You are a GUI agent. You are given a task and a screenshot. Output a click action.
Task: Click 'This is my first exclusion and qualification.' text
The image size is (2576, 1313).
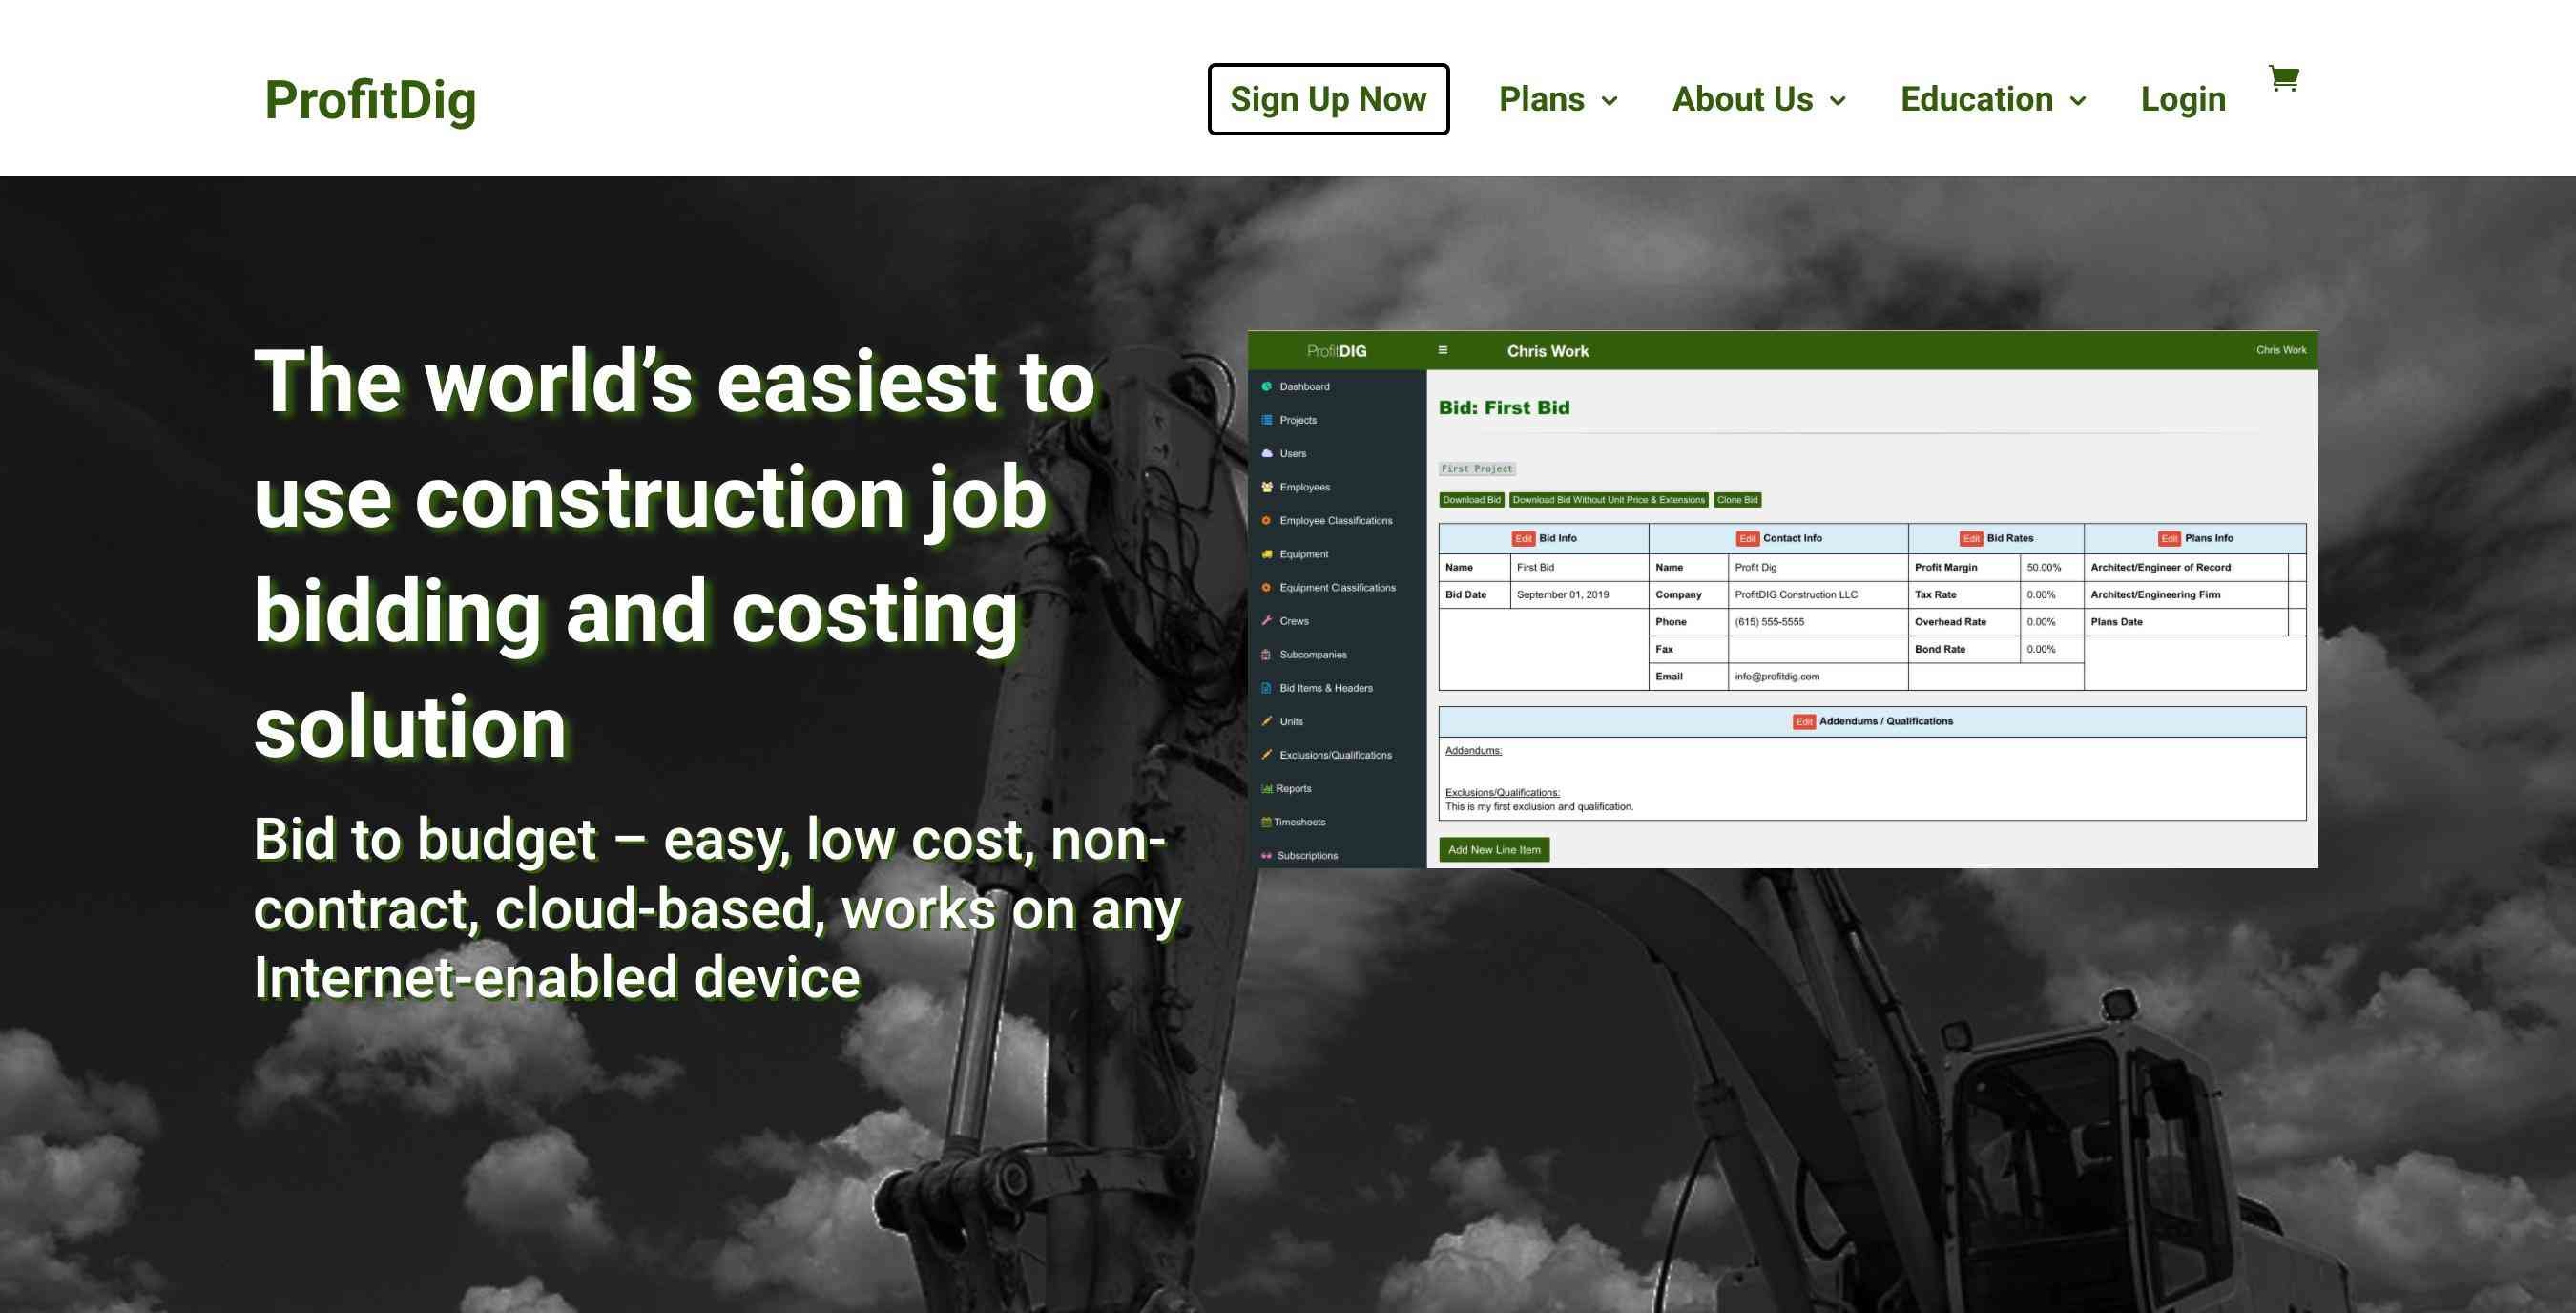click(x=1539, y=807)
